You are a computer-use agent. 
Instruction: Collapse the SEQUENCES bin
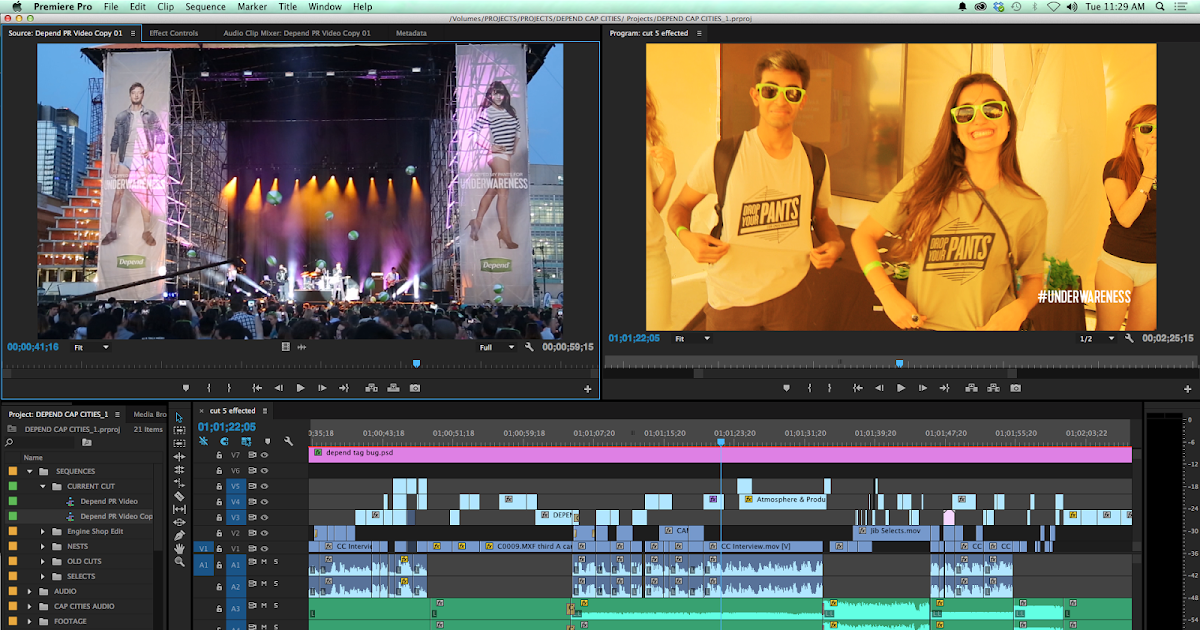pyautogui.click(x=29, y=471)
